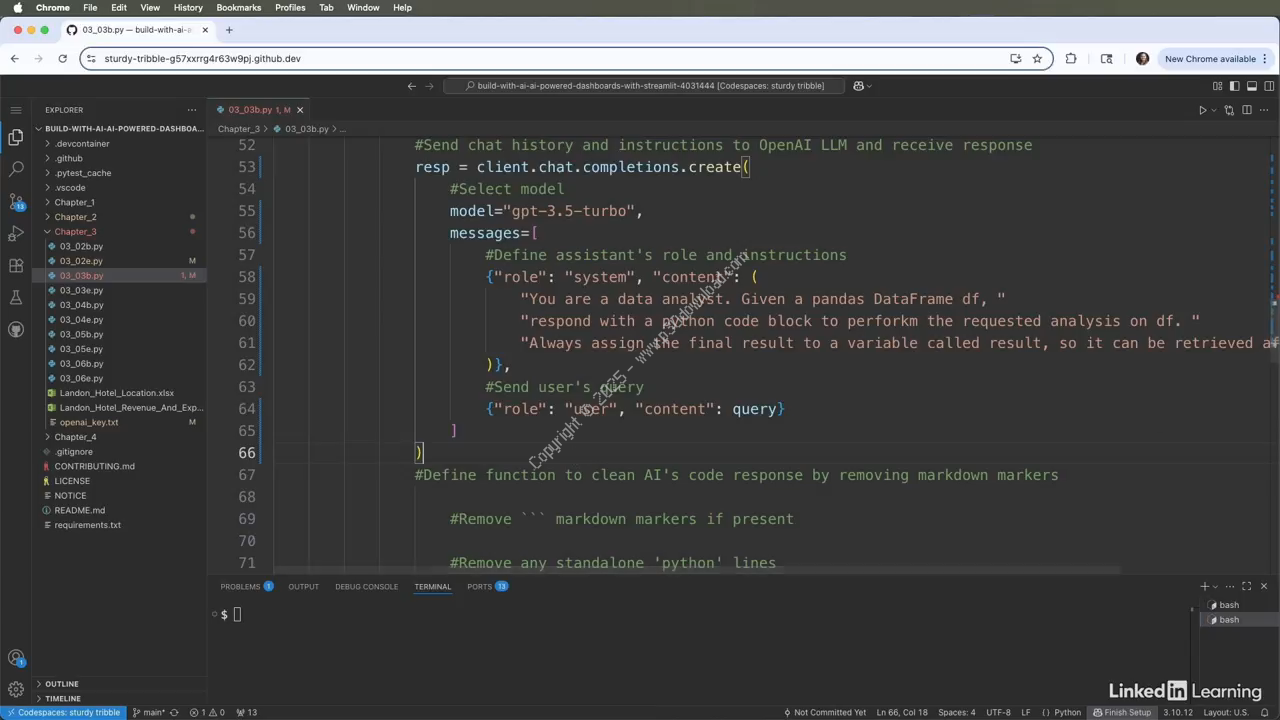Open the VS Code hamburger menu
This screenshot has height=720, width=1280.
(16, 110)
